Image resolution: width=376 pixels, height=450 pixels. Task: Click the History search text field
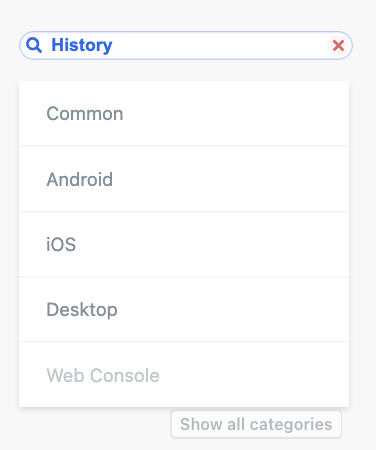coord(186,46)
